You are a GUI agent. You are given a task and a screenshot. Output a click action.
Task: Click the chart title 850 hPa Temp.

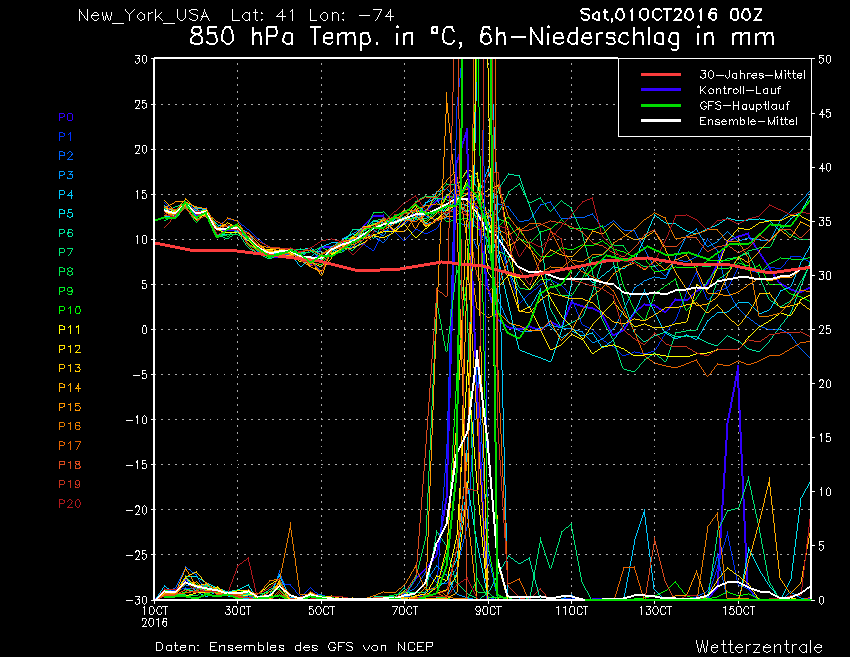click(x=481, y=37)
